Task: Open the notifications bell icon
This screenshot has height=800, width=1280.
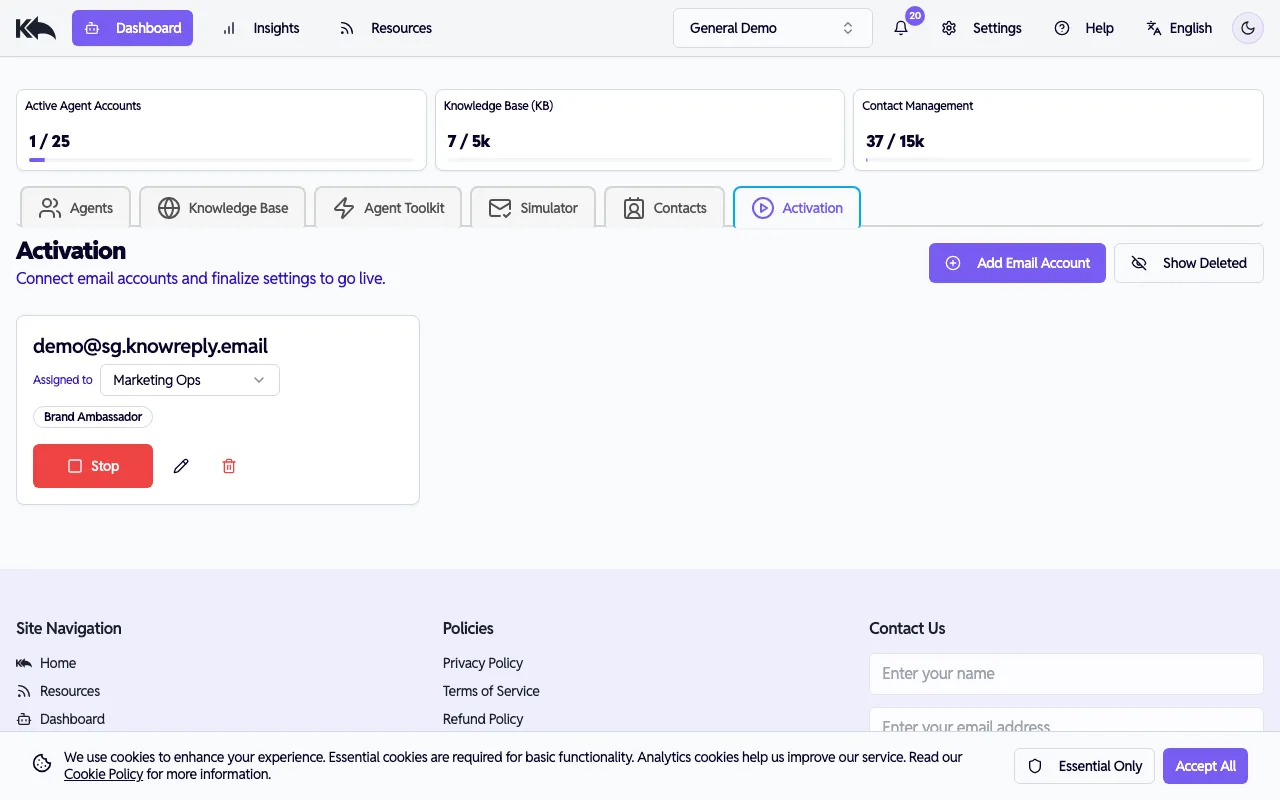Action: click(900, 28)
